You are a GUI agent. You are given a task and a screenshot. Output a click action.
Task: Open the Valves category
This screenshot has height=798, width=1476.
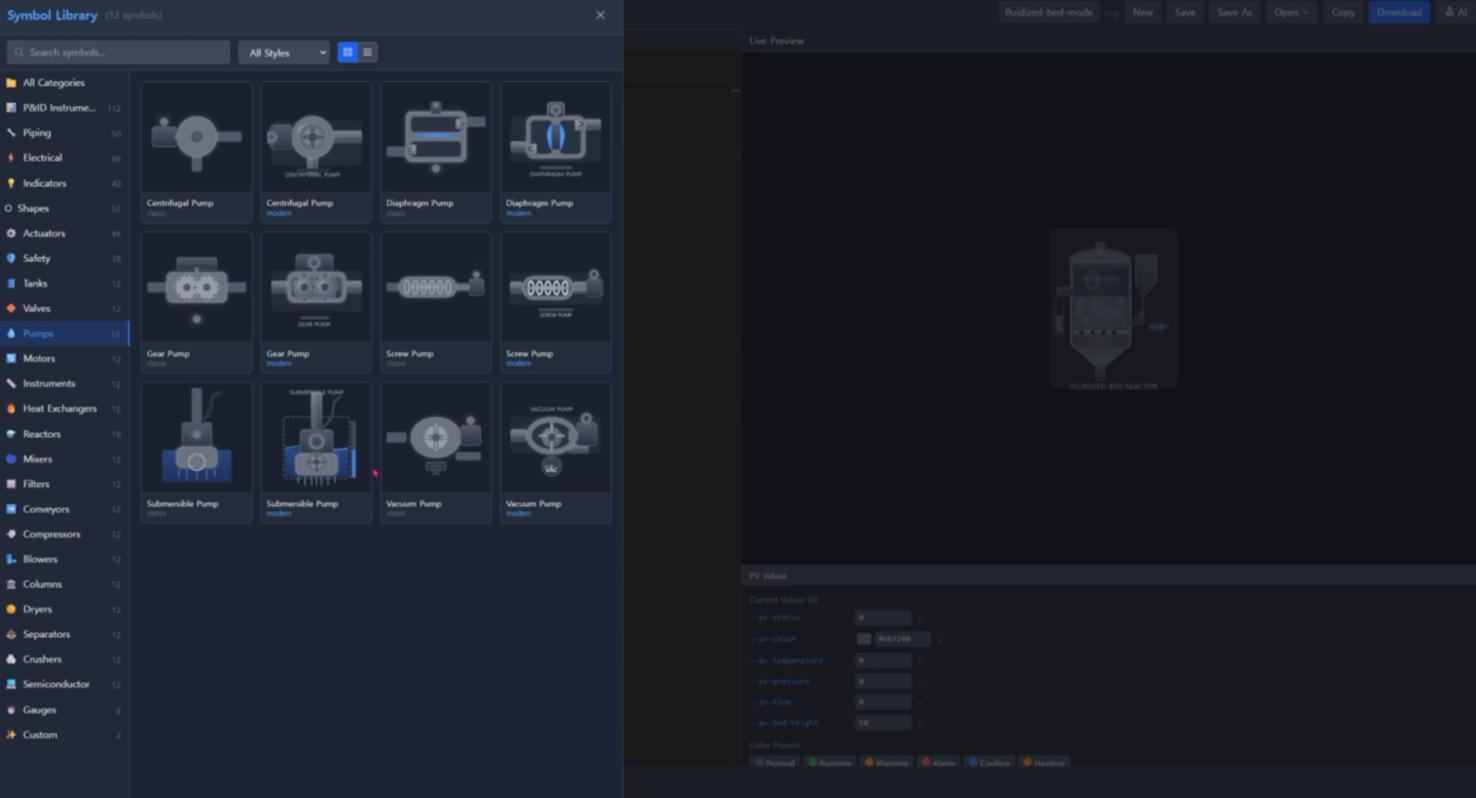click(x=64, y=308)
